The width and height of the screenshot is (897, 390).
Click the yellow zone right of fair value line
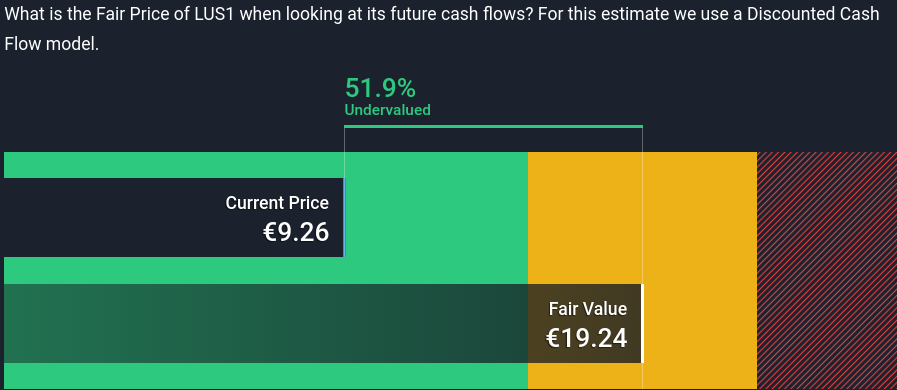click(x=700, y=270)
